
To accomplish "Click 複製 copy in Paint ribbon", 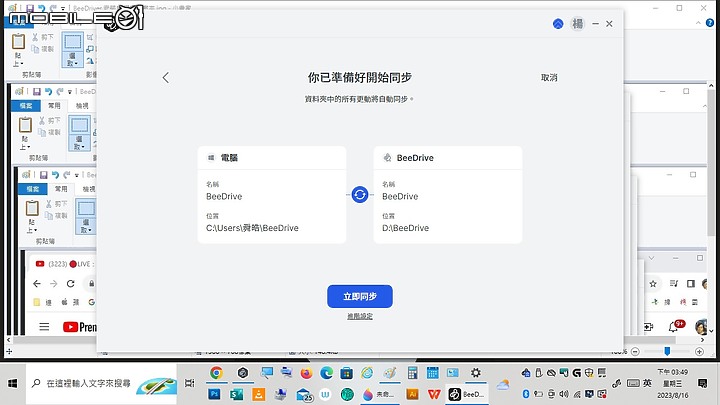I will [43, 49].
